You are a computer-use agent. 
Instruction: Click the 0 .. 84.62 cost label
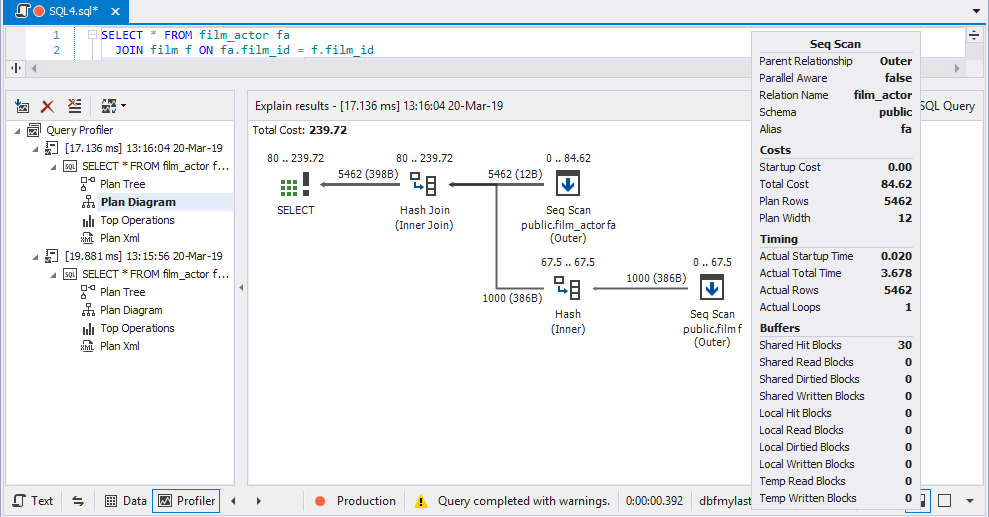pos(568,158)
